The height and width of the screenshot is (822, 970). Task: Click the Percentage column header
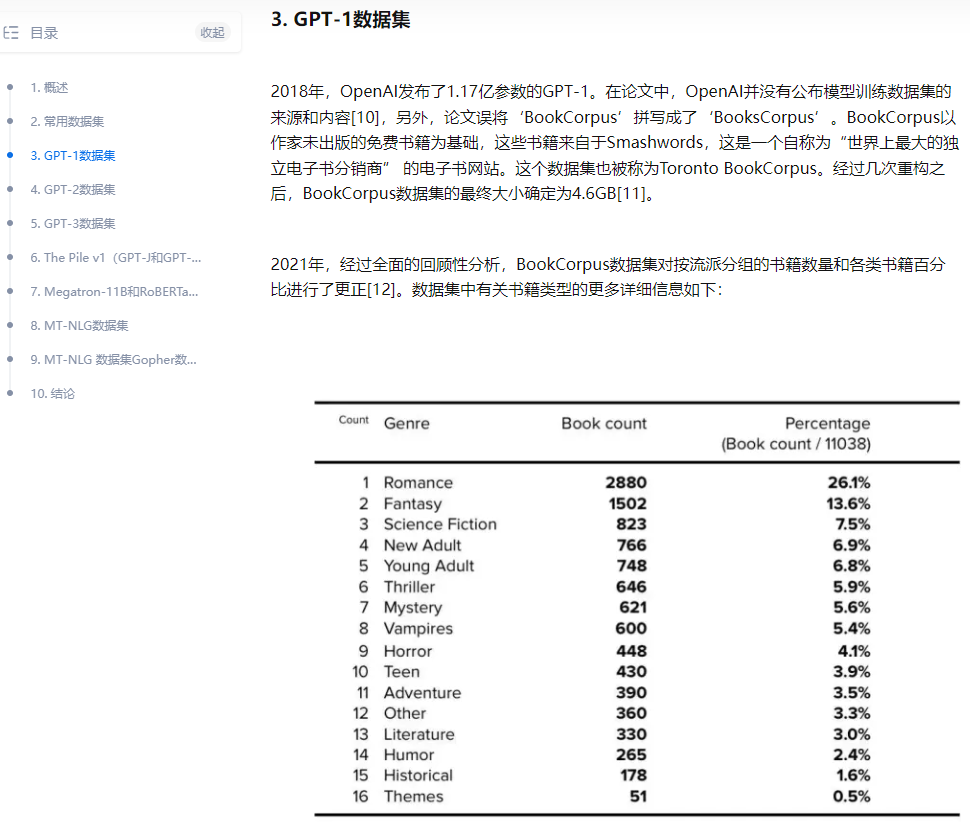(828, 423)
